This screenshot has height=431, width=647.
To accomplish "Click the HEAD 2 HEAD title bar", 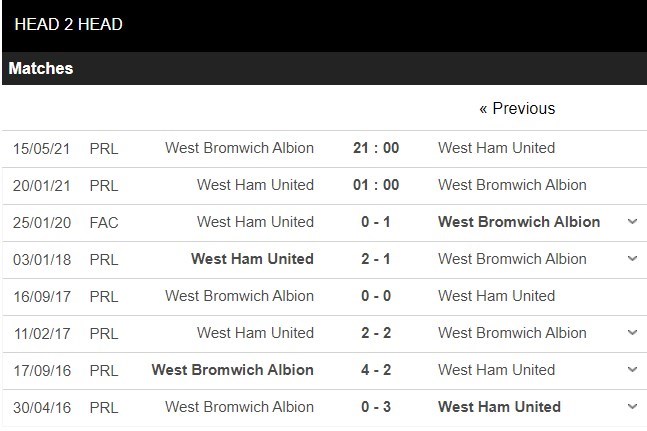I will tap(69, 24).
